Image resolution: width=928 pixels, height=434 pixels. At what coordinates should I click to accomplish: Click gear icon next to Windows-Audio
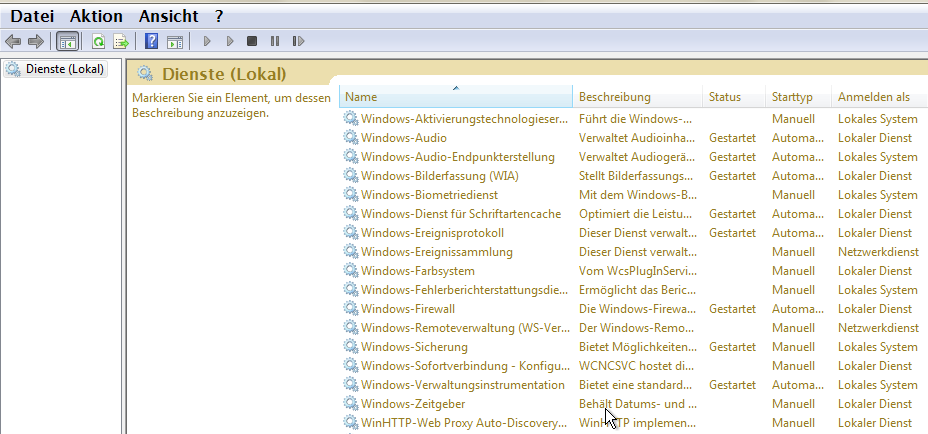351,137
